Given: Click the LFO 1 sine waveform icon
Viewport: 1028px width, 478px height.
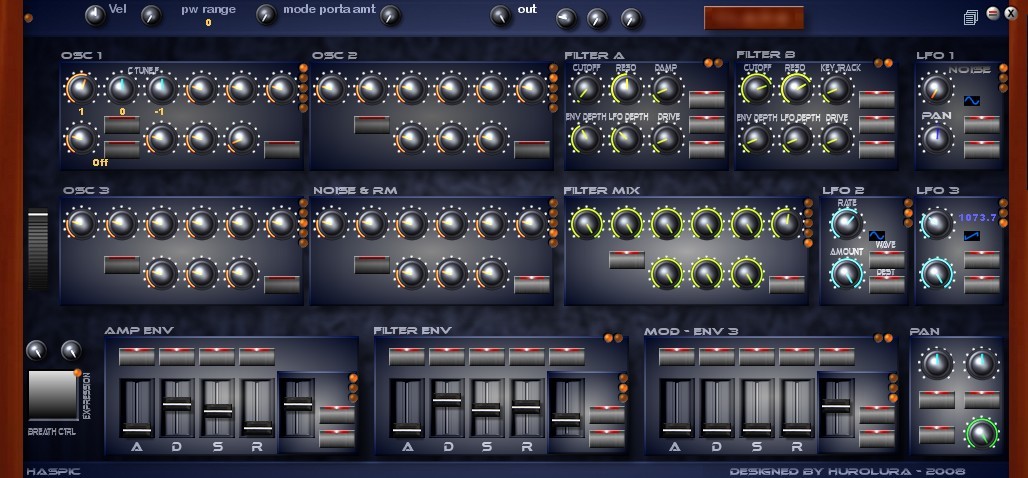Looking at the screenshot, I should 972,101.
